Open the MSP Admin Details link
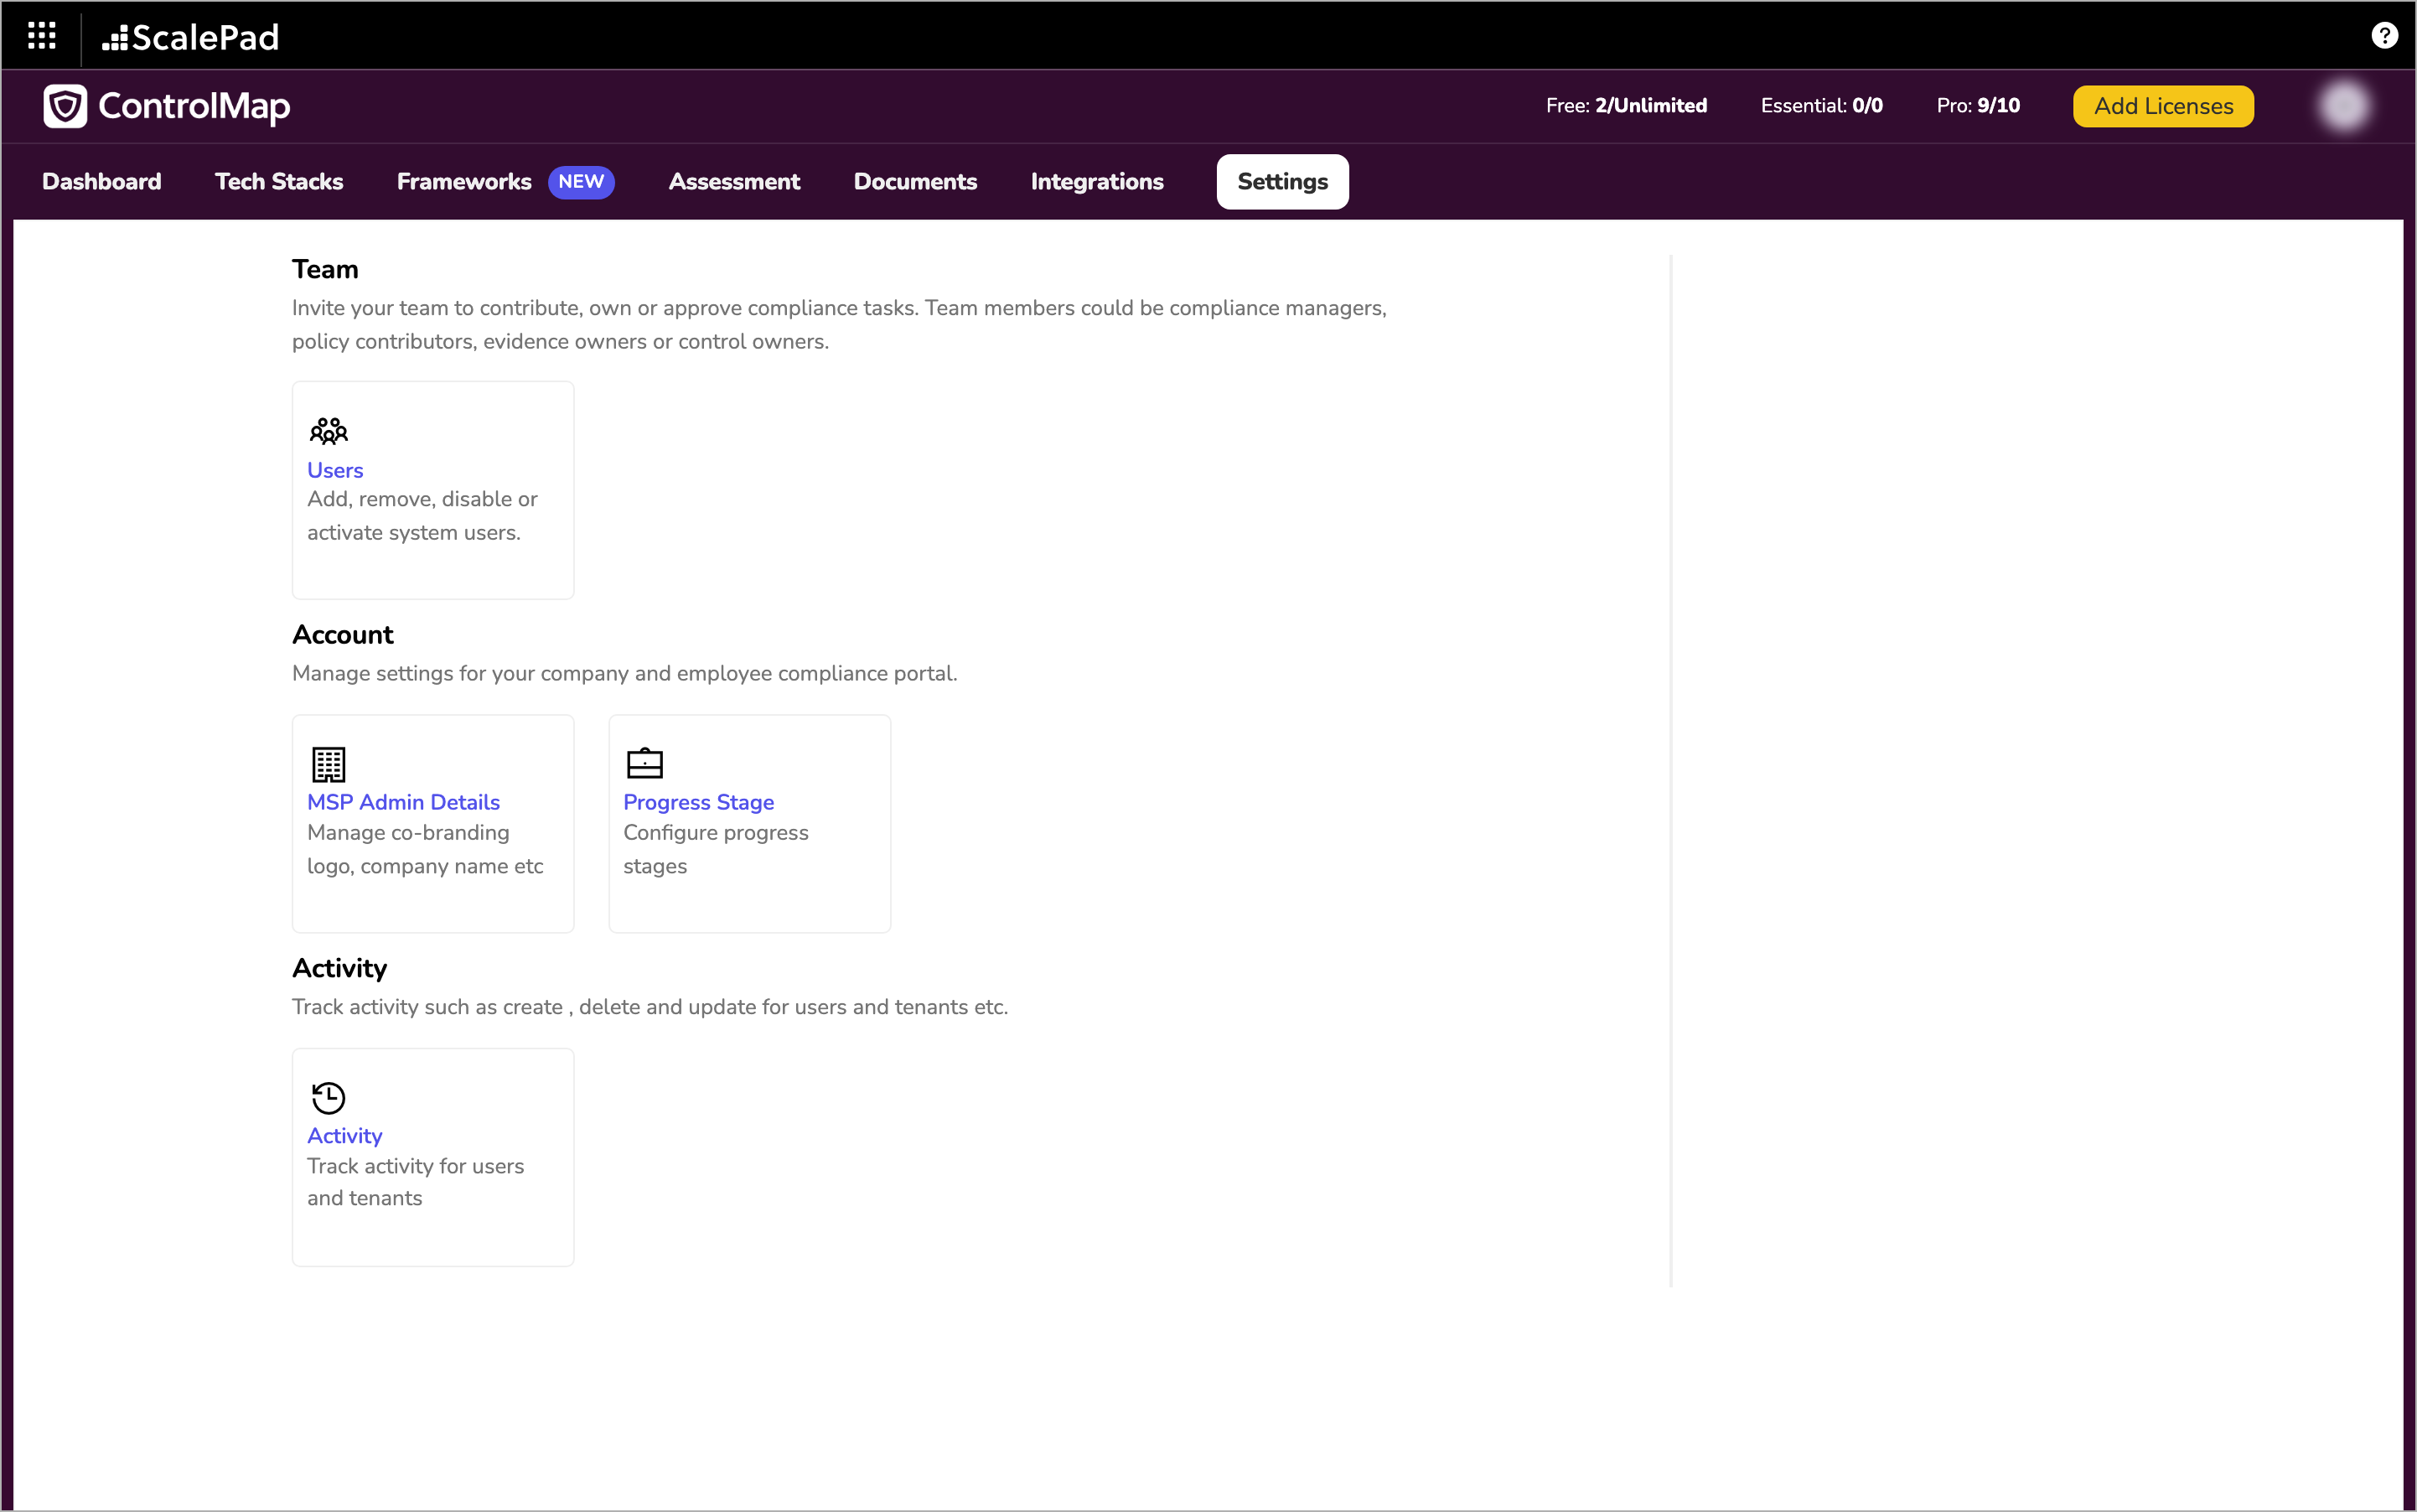Viewport: 2417px width, 1512px height. tap(403, 802)
